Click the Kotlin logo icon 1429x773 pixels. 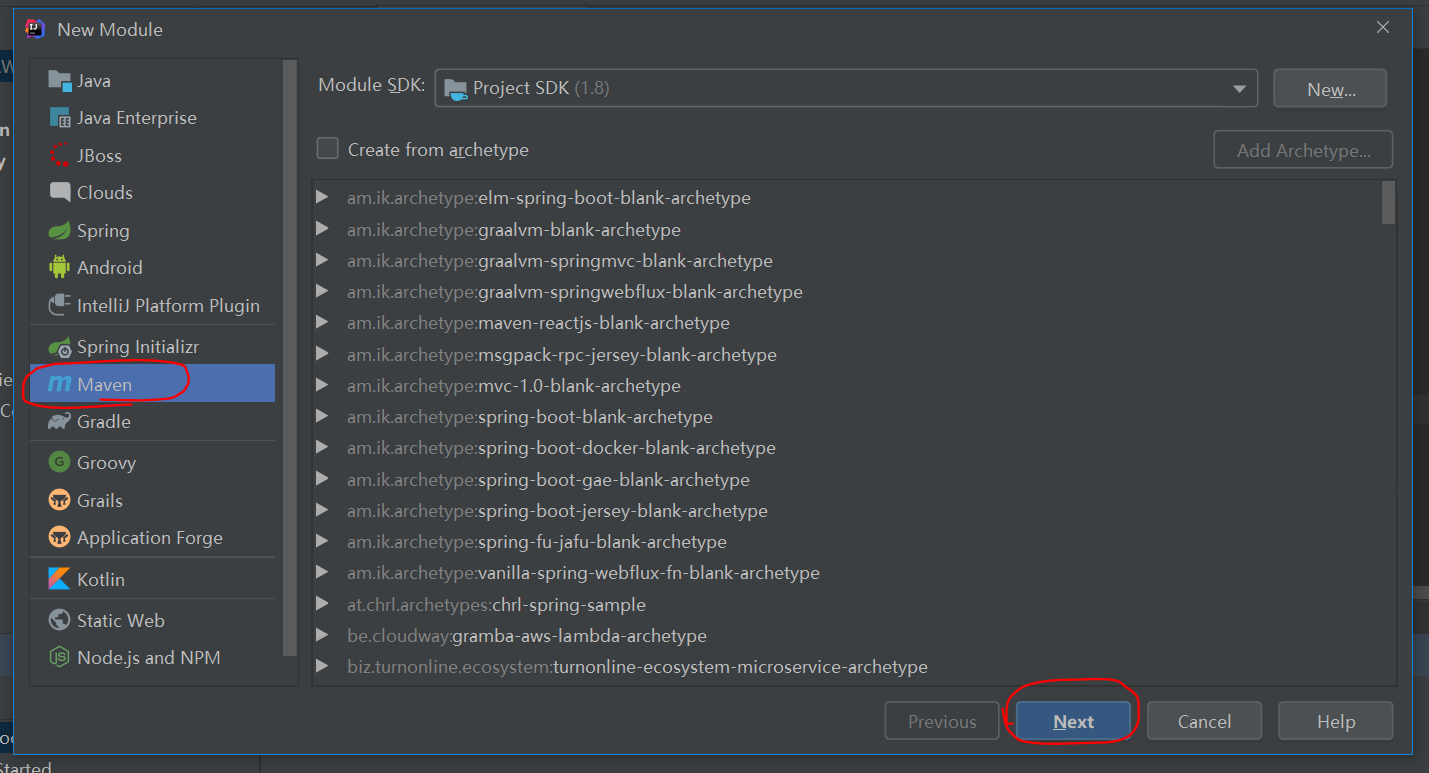(60, 580)
